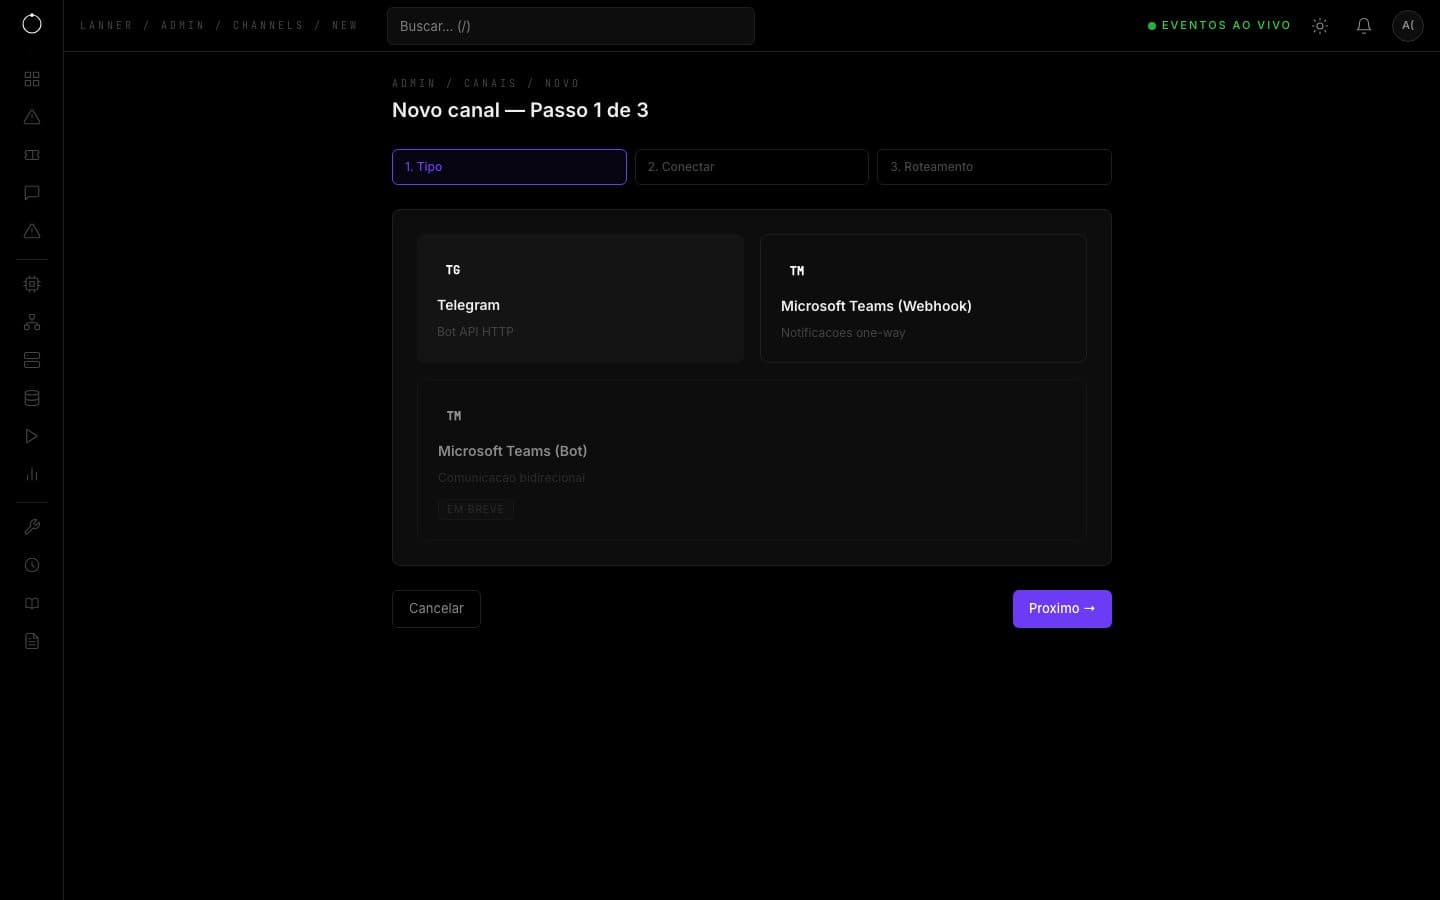Go to step 2. Conectar
The width and height of the screenshot is (1440, 900).
(752, 167)
